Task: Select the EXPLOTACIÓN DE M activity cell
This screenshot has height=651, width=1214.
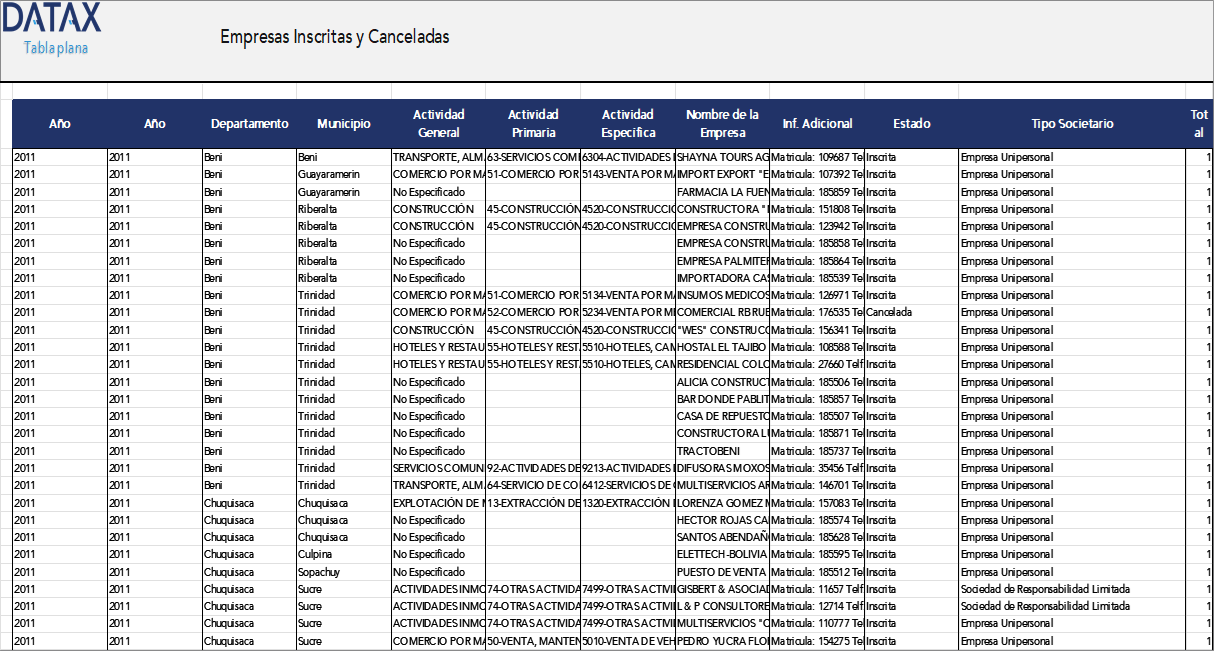Action: click(438, 503)
